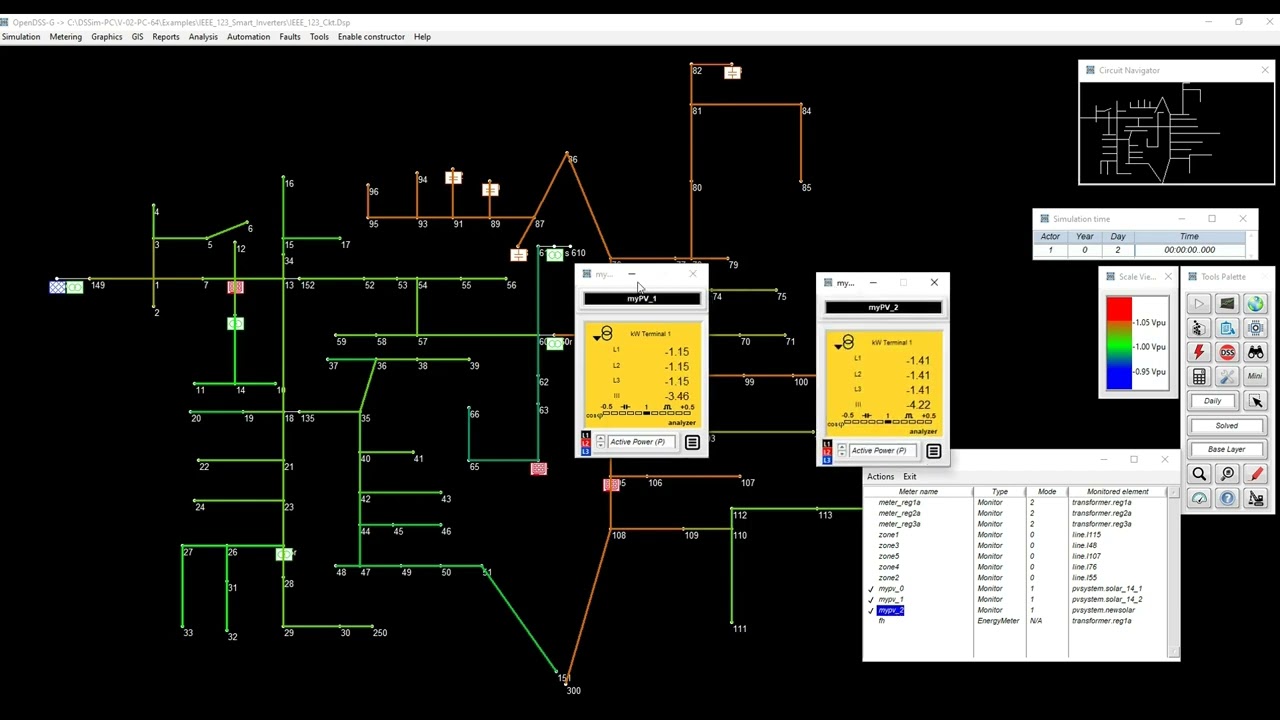Image resolution: width=1280 pixels, height=720 pixels.
Task: Open the plot chart icon in Tools Palette
Action: tap(1227, 304)
